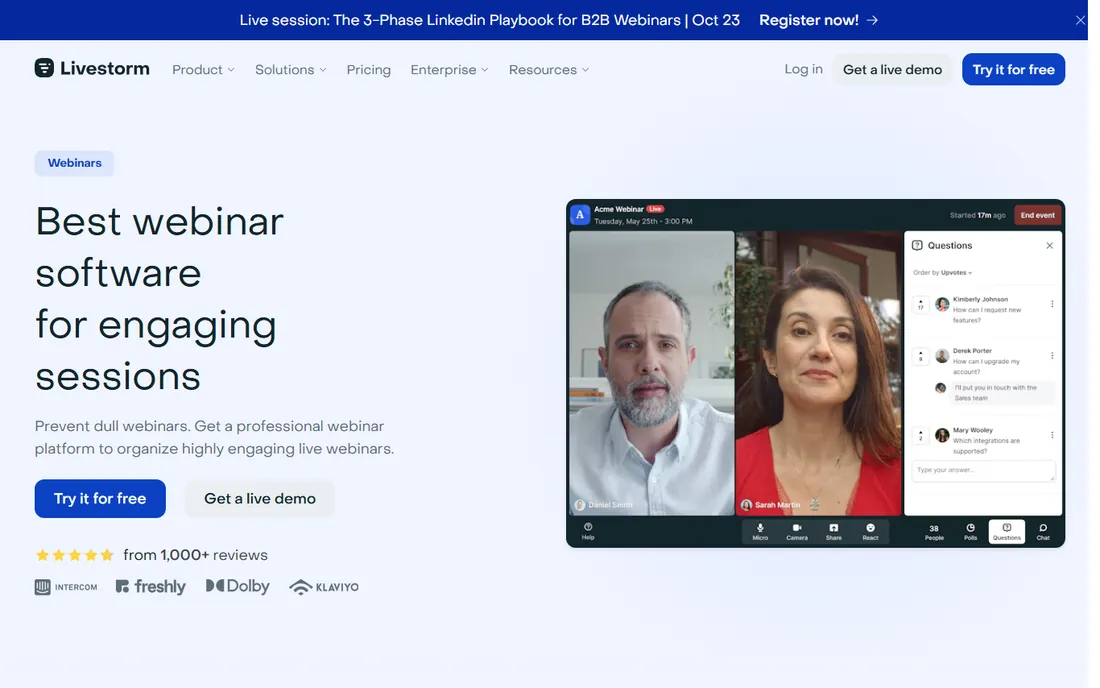The image size is (1100, 688).
Task: Open the Chat icon in the webinar toolbar
Action: (x=1043, y=532)
